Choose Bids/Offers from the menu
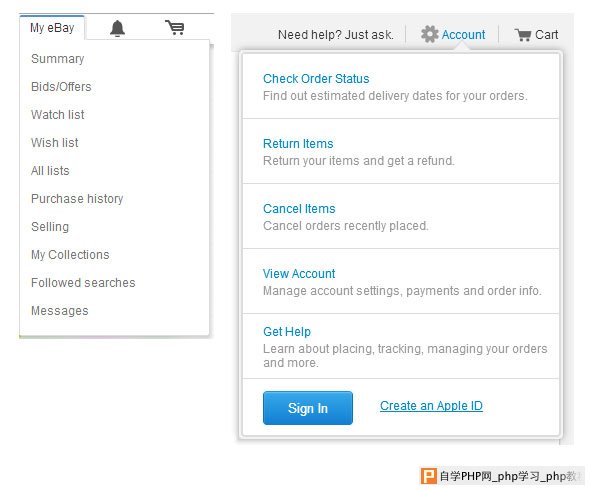 tap(61, 87)
